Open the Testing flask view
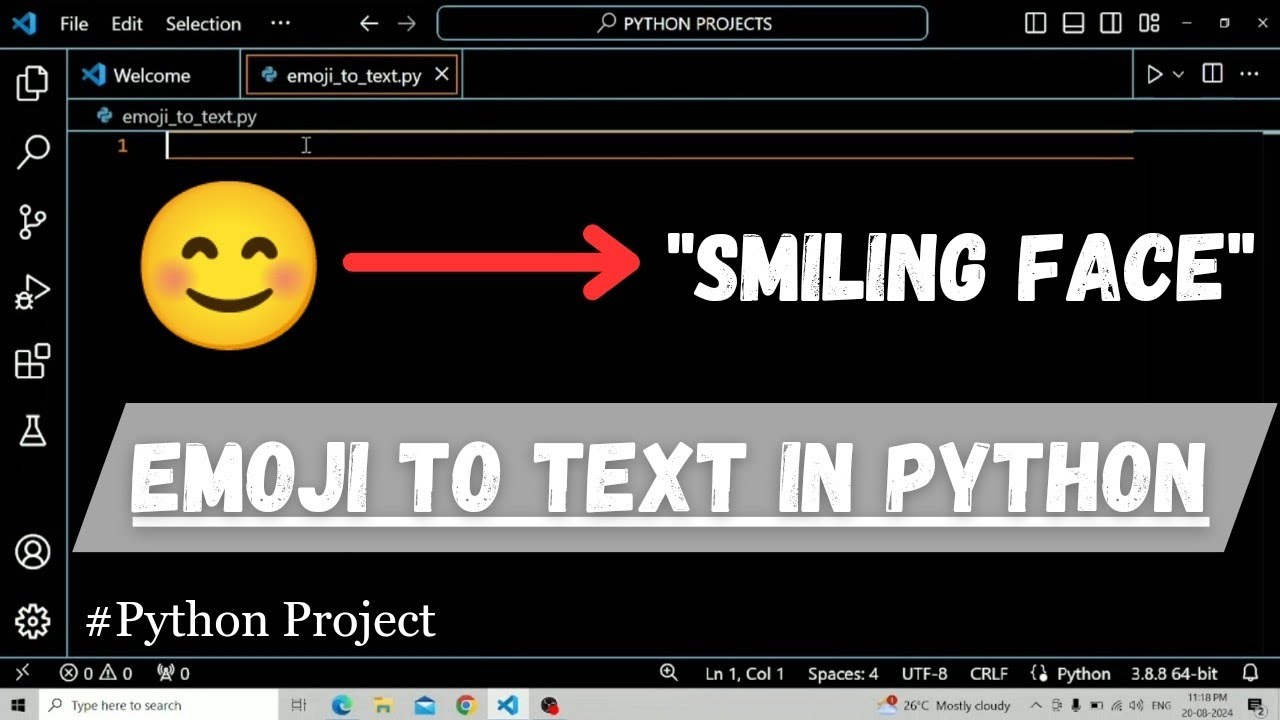The image size is (1280, 720). click(32, 430)
